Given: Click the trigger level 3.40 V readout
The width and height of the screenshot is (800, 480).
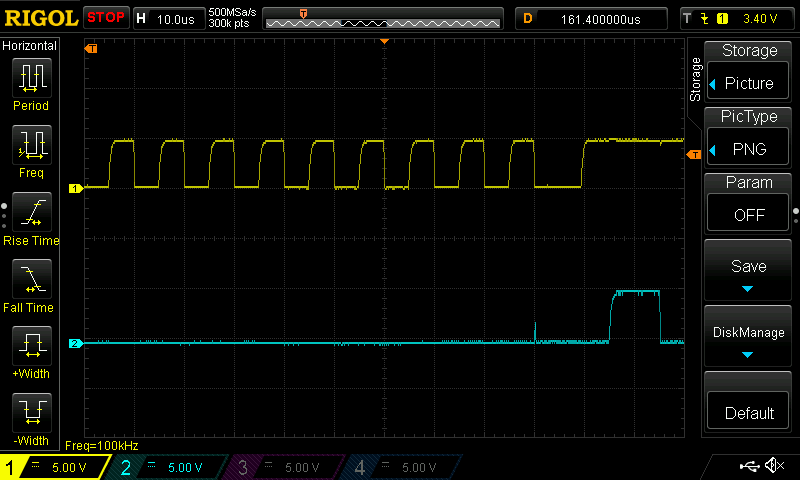Looking at the screenshot, I should [x=760, y=19].
